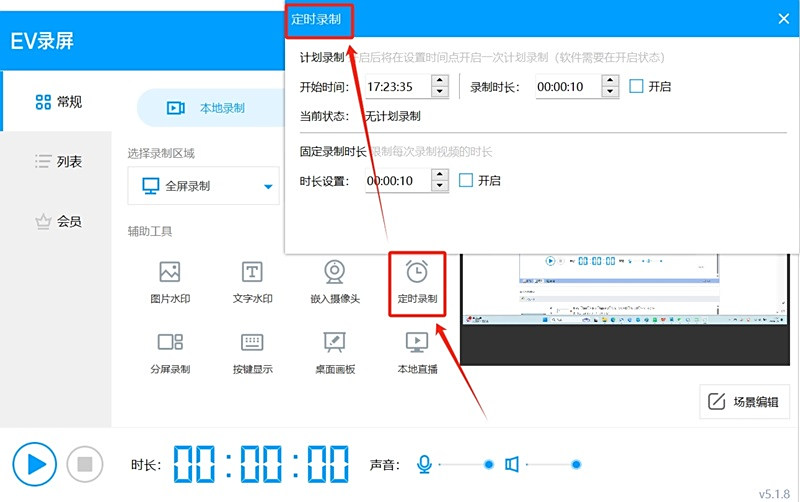Screen dimensions: 800x502
Task: Open the 本地直播 local live stream tool
Action: point(417,352)
